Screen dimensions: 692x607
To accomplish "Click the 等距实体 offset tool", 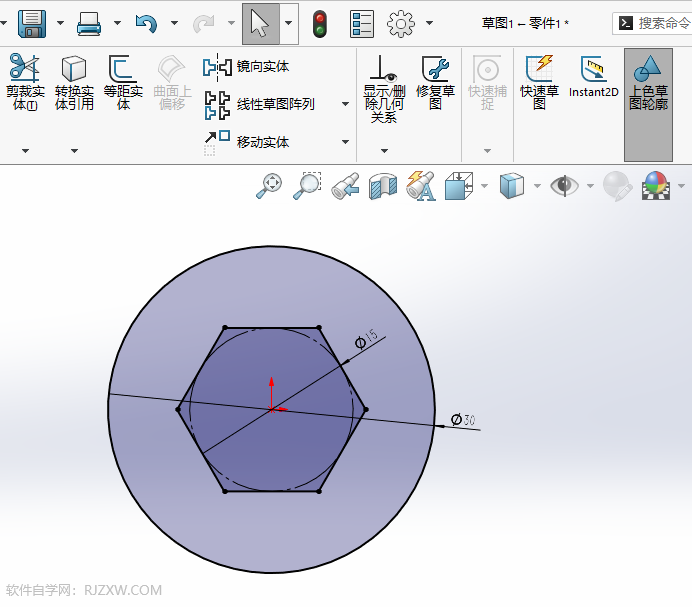I will (x=123, y=82).
